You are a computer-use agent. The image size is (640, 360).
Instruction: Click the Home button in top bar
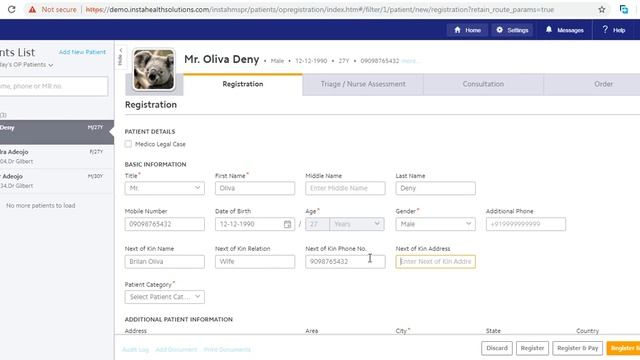pyautogui.click(x=467, y=30)
